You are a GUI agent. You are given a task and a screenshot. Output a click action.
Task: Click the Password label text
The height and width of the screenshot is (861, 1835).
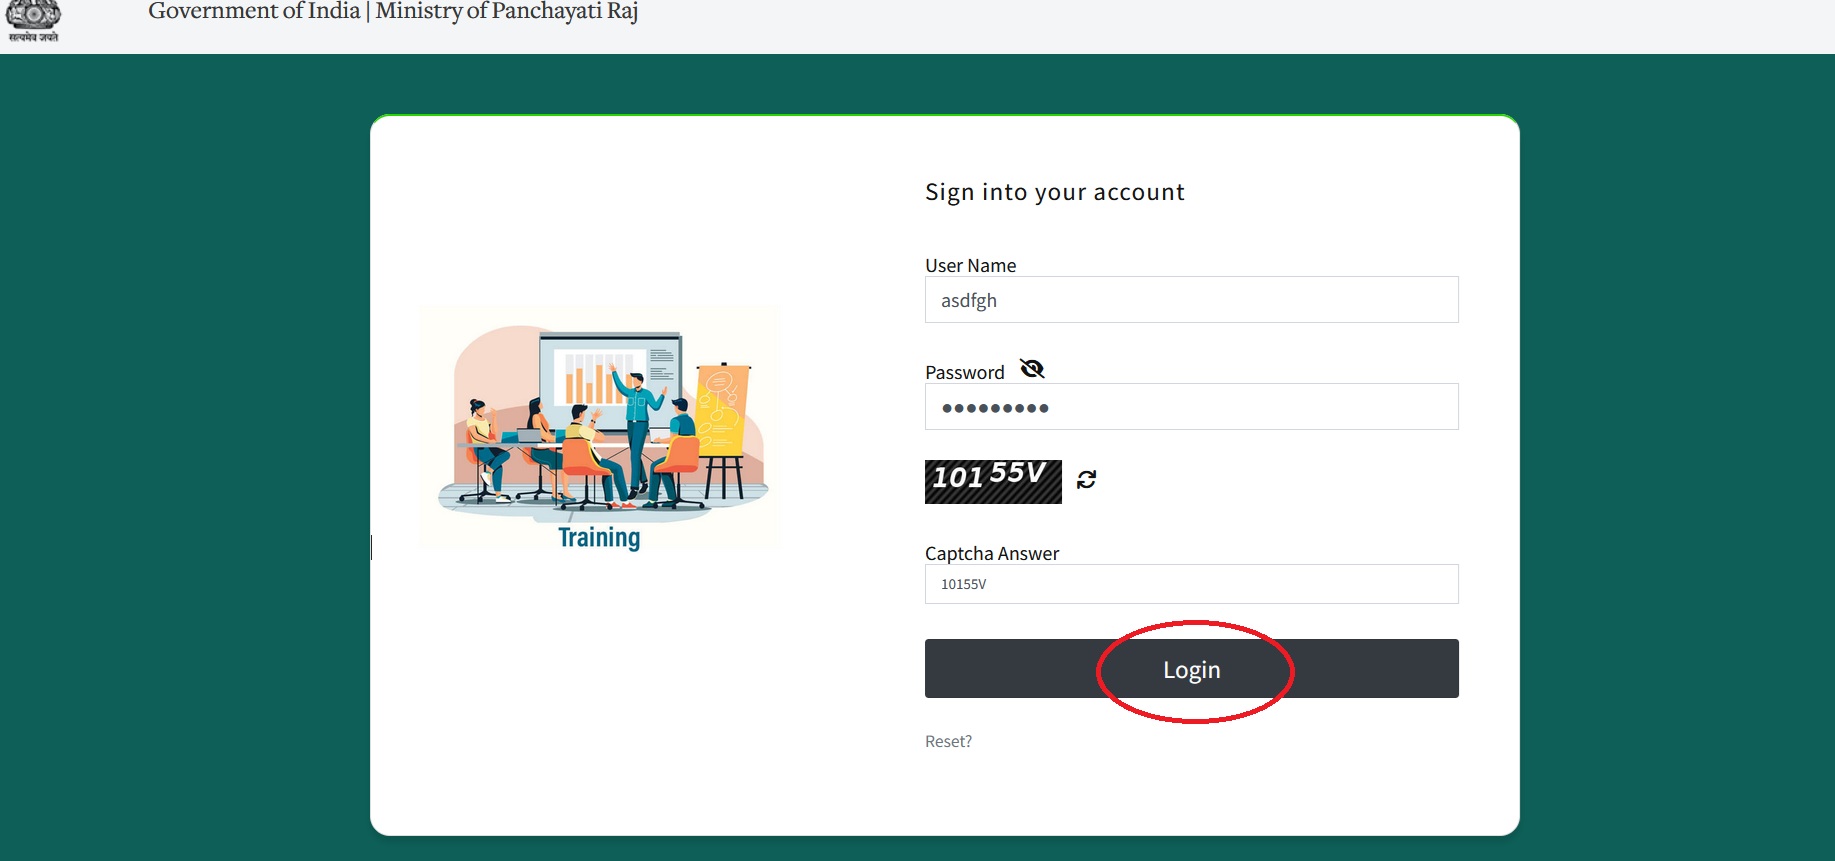[x=964, y=373]
